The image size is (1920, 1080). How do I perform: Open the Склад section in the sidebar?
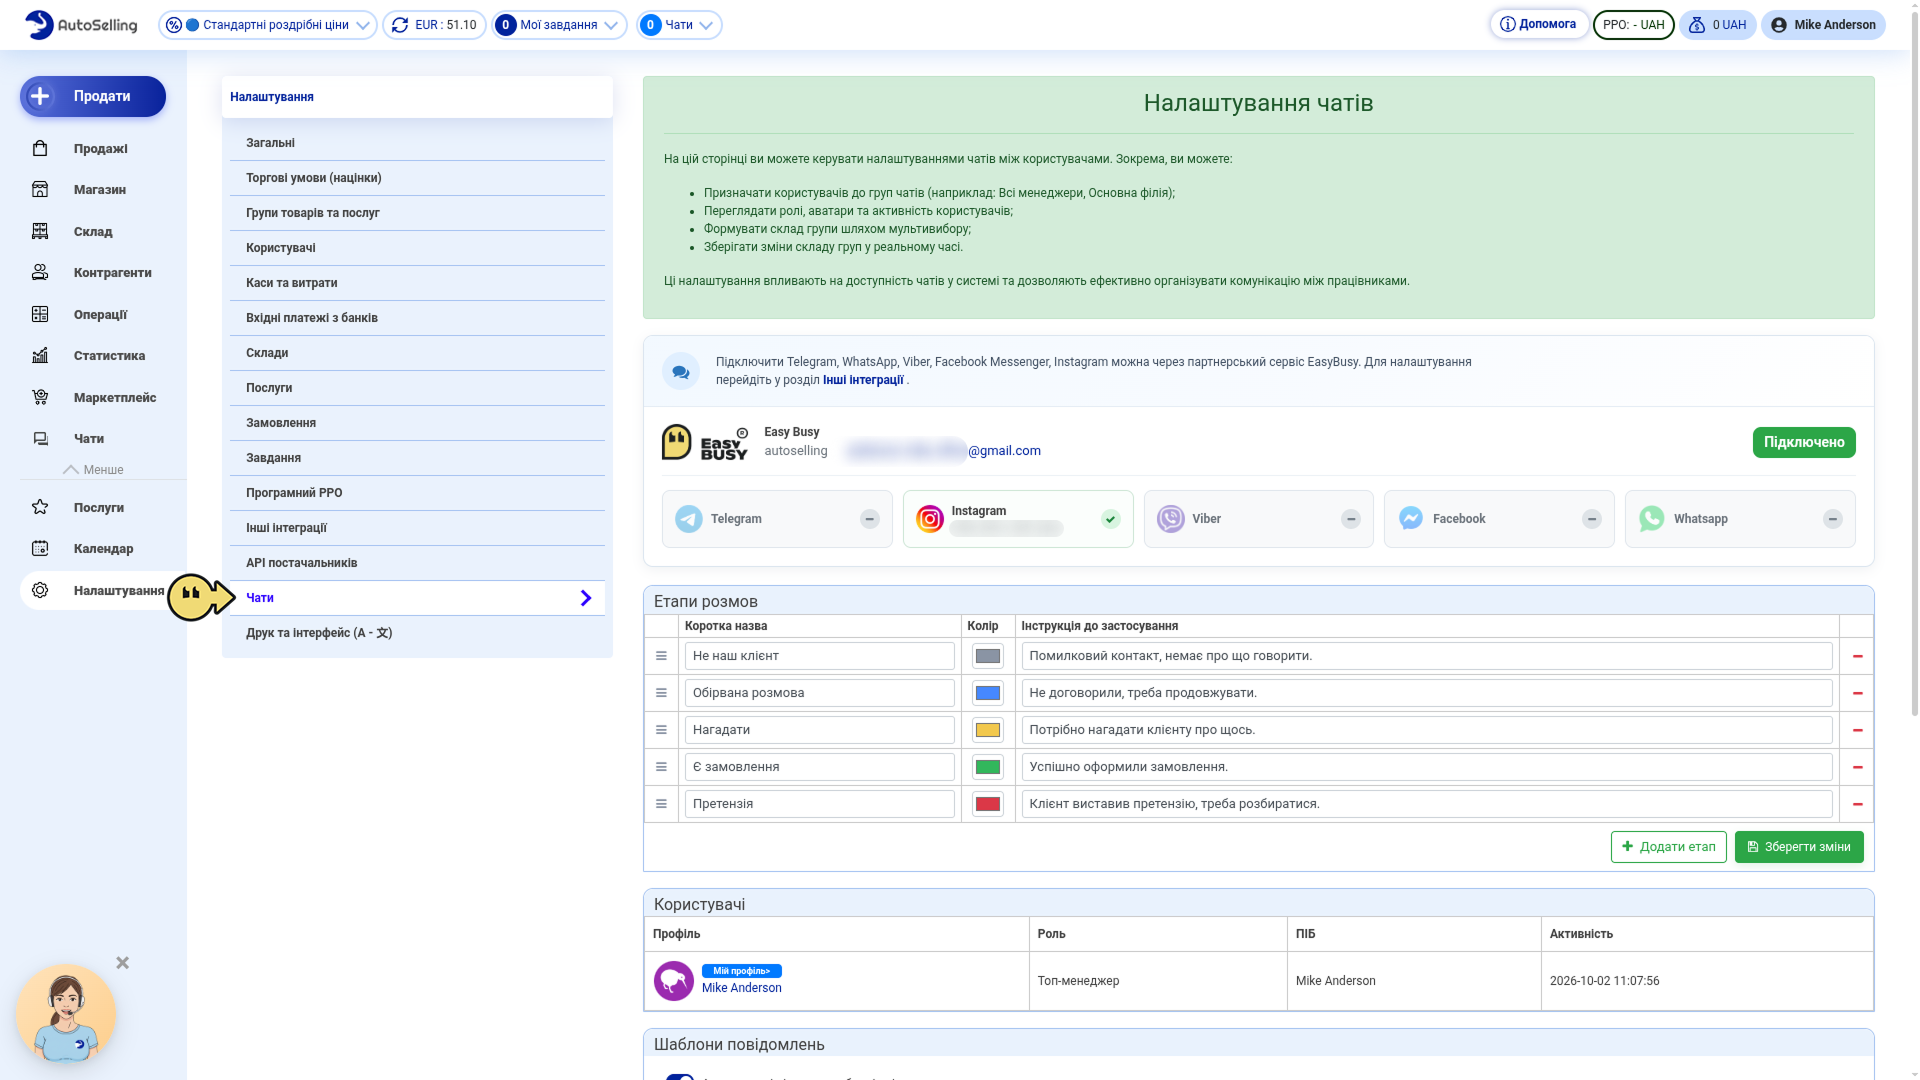coord(93,232)
